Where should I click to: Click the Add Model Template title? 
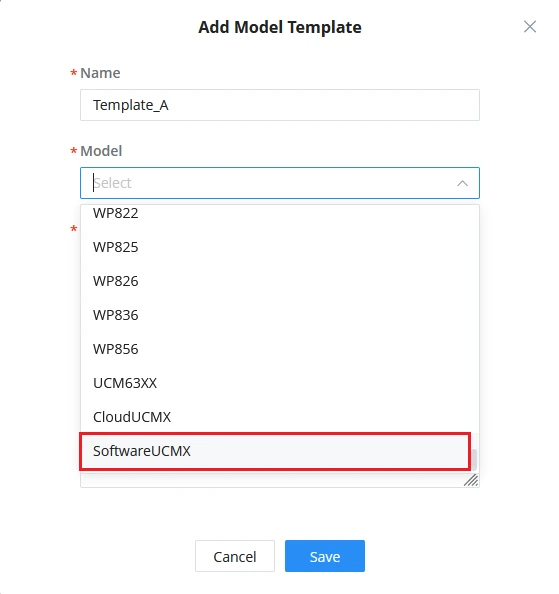(x=280, y=27)
